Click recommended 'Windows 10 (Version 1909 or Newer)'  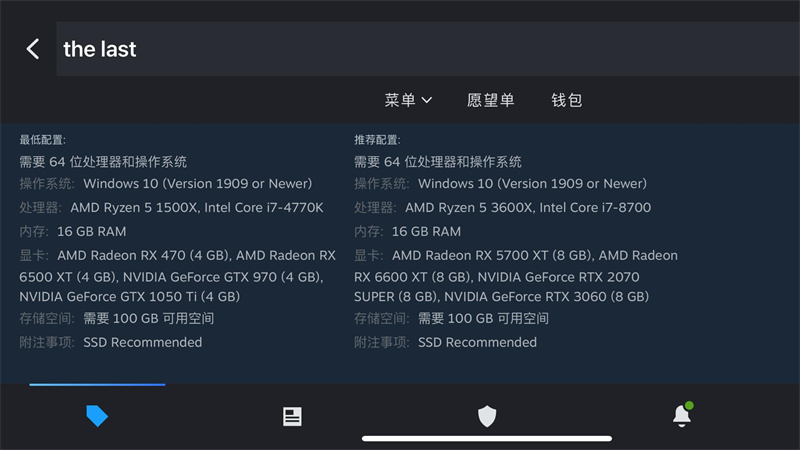[x=532, y=184]
